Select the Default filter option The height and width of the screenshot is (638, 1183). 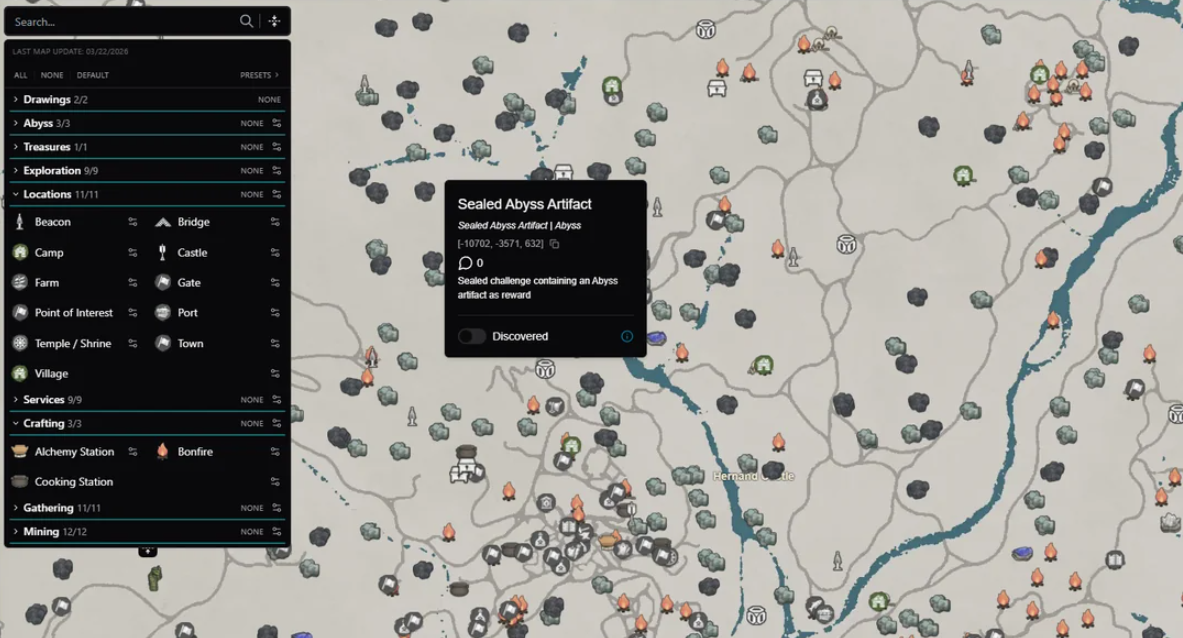pyautogui.click(x=93, y=75)
